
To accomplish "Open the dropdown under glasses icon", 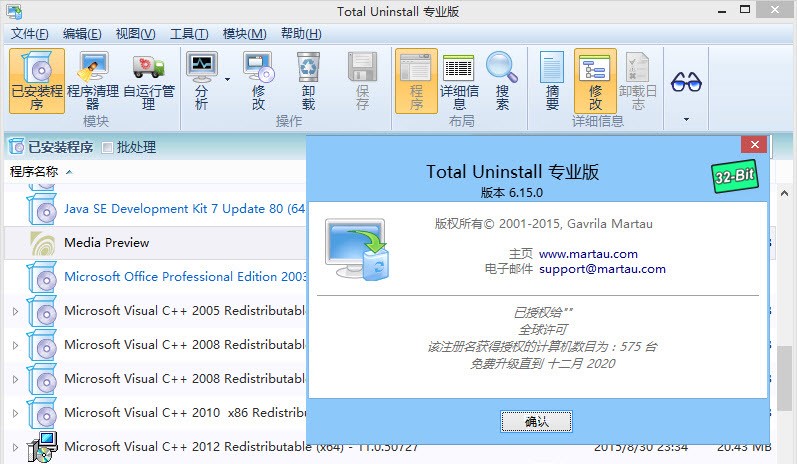I will click(x=686, y=119).
